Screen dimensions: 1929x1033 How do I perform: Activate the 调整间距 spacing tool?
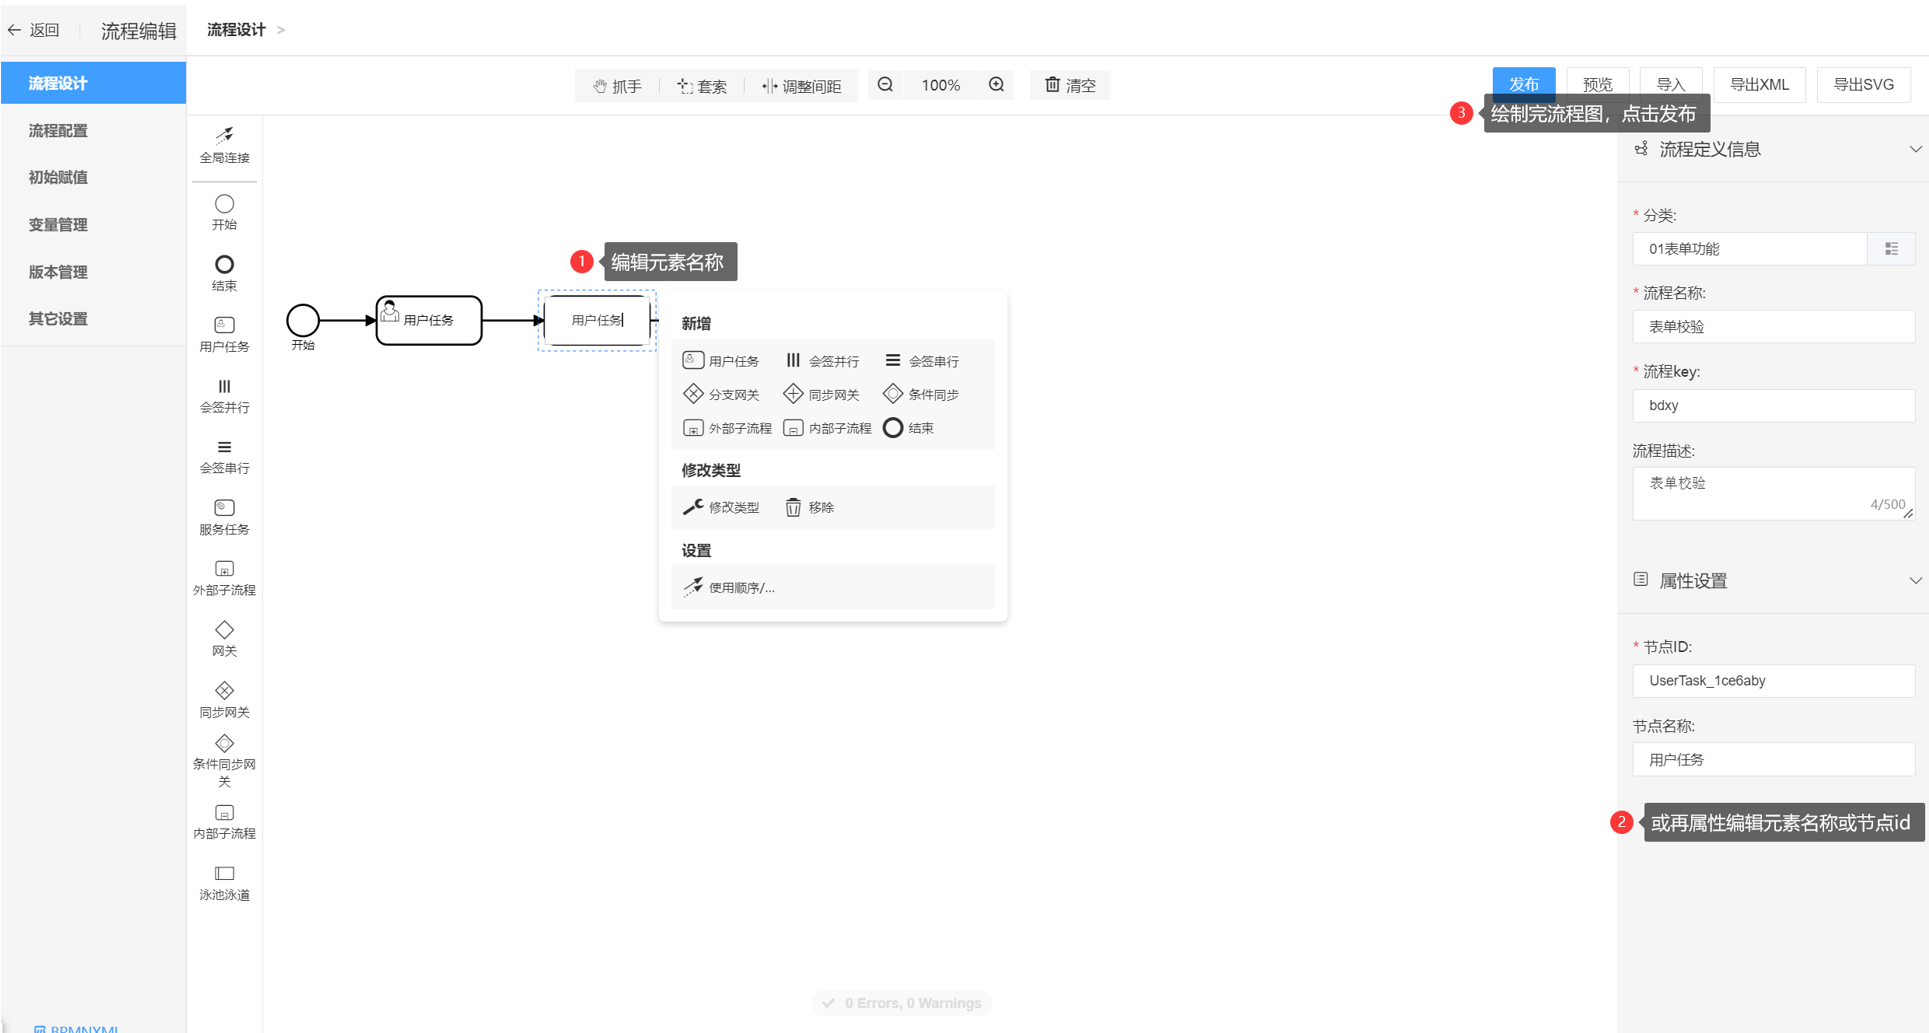point(801,86)
